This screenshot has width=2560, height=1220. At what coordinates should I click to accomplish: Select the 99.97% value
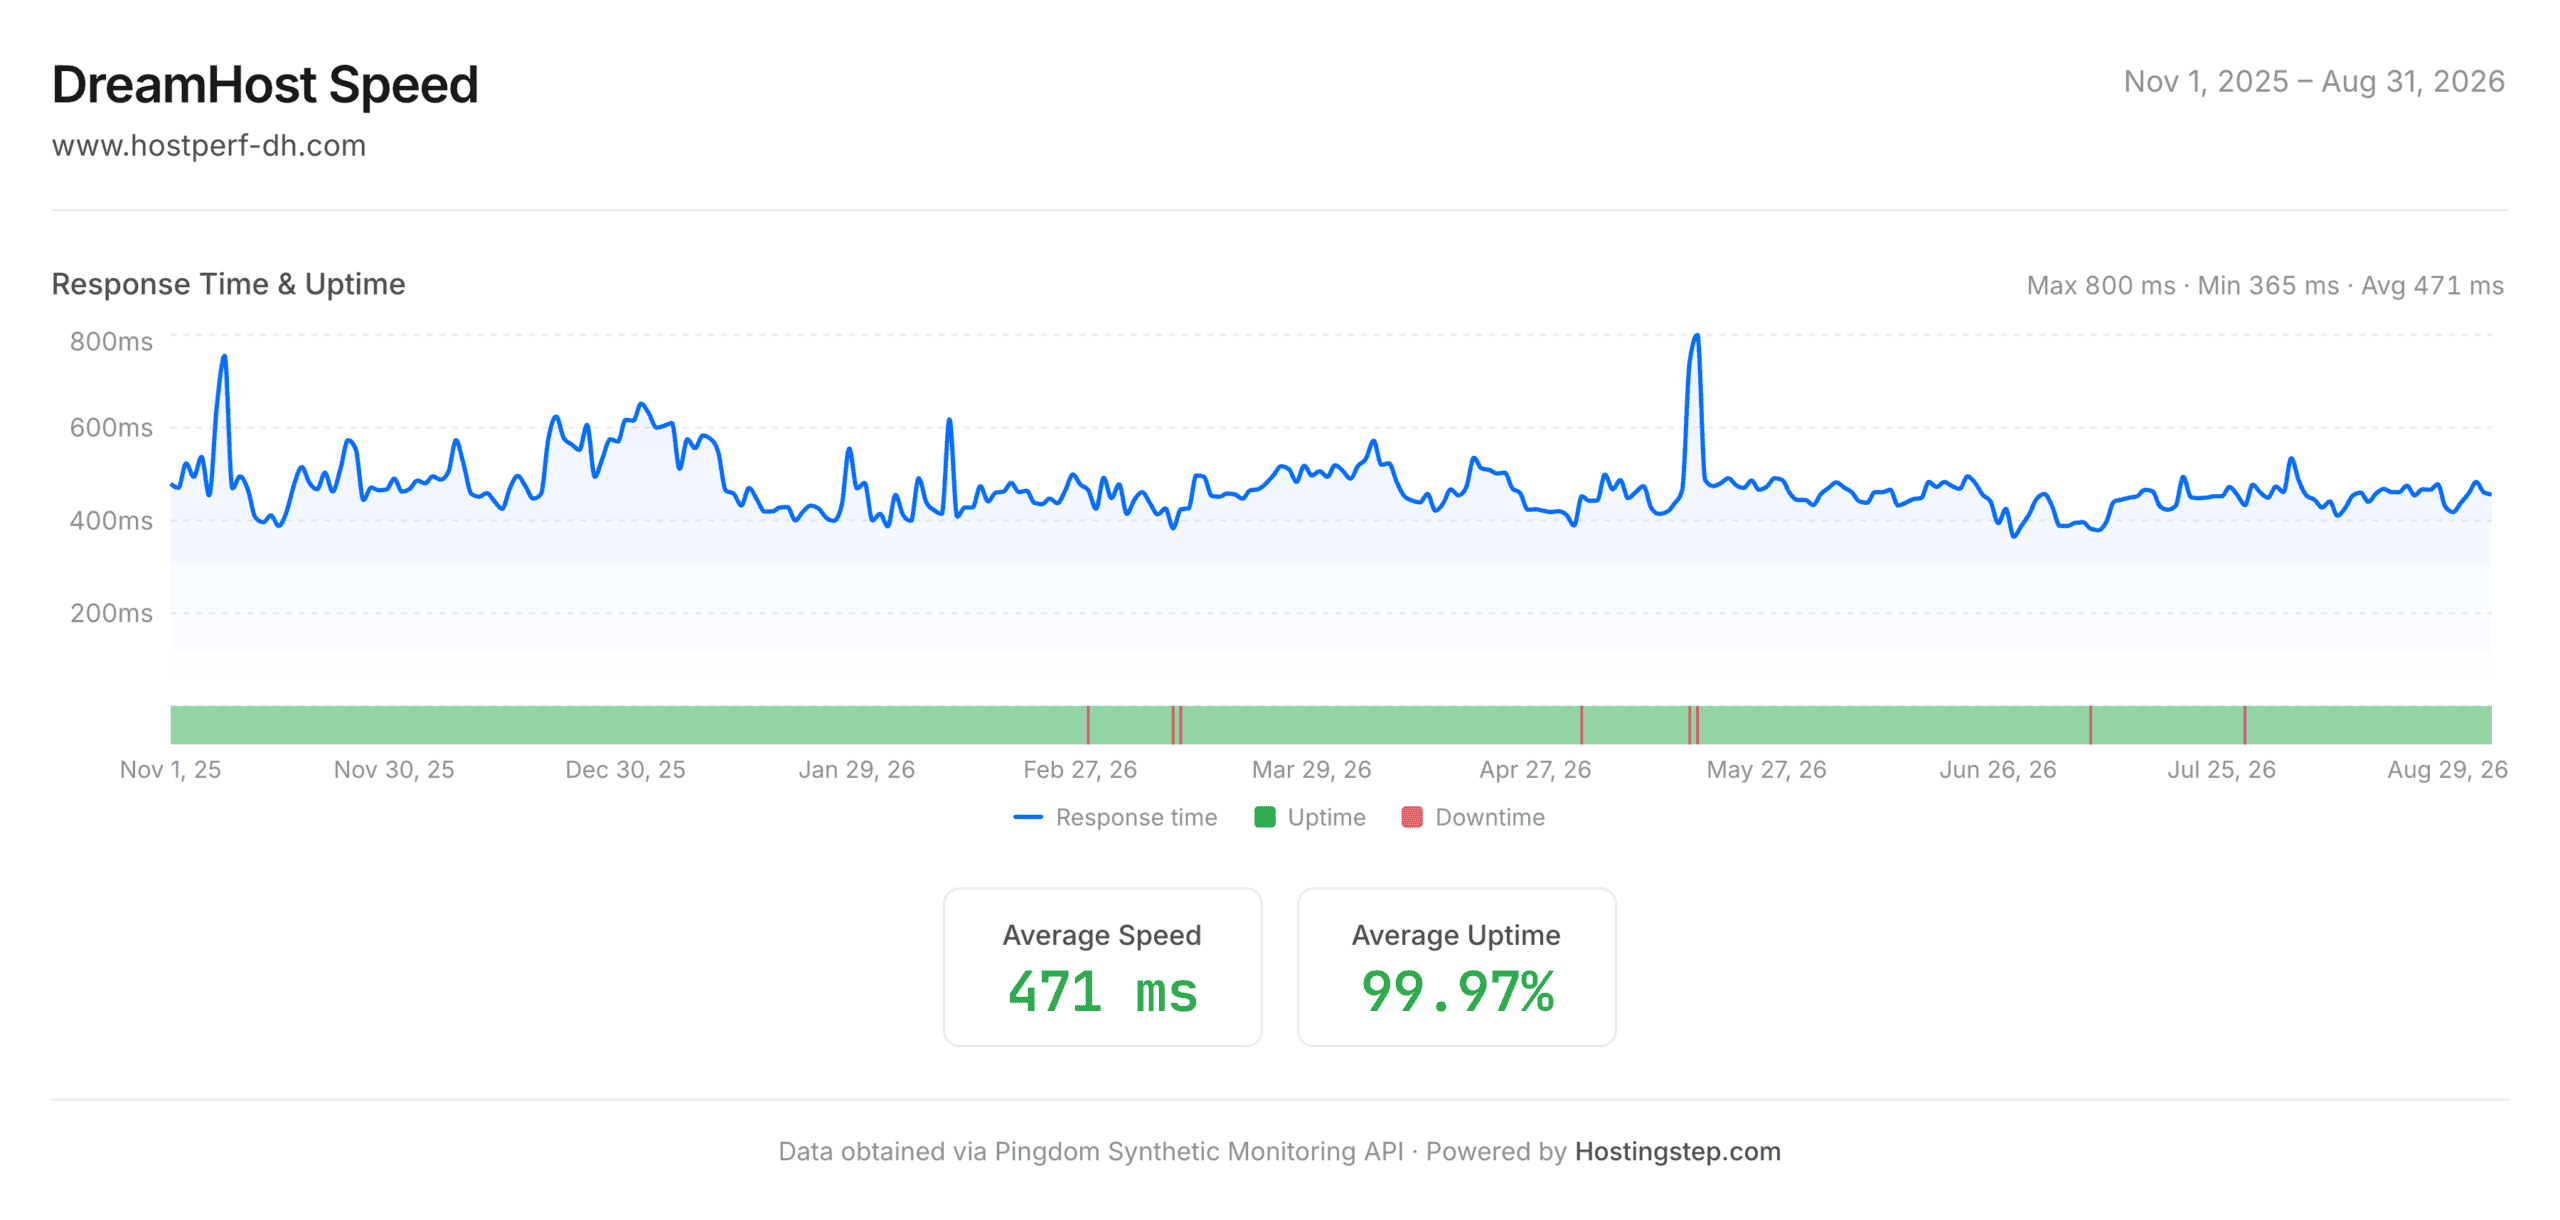pyautogui.click(x=1456, y=992)
